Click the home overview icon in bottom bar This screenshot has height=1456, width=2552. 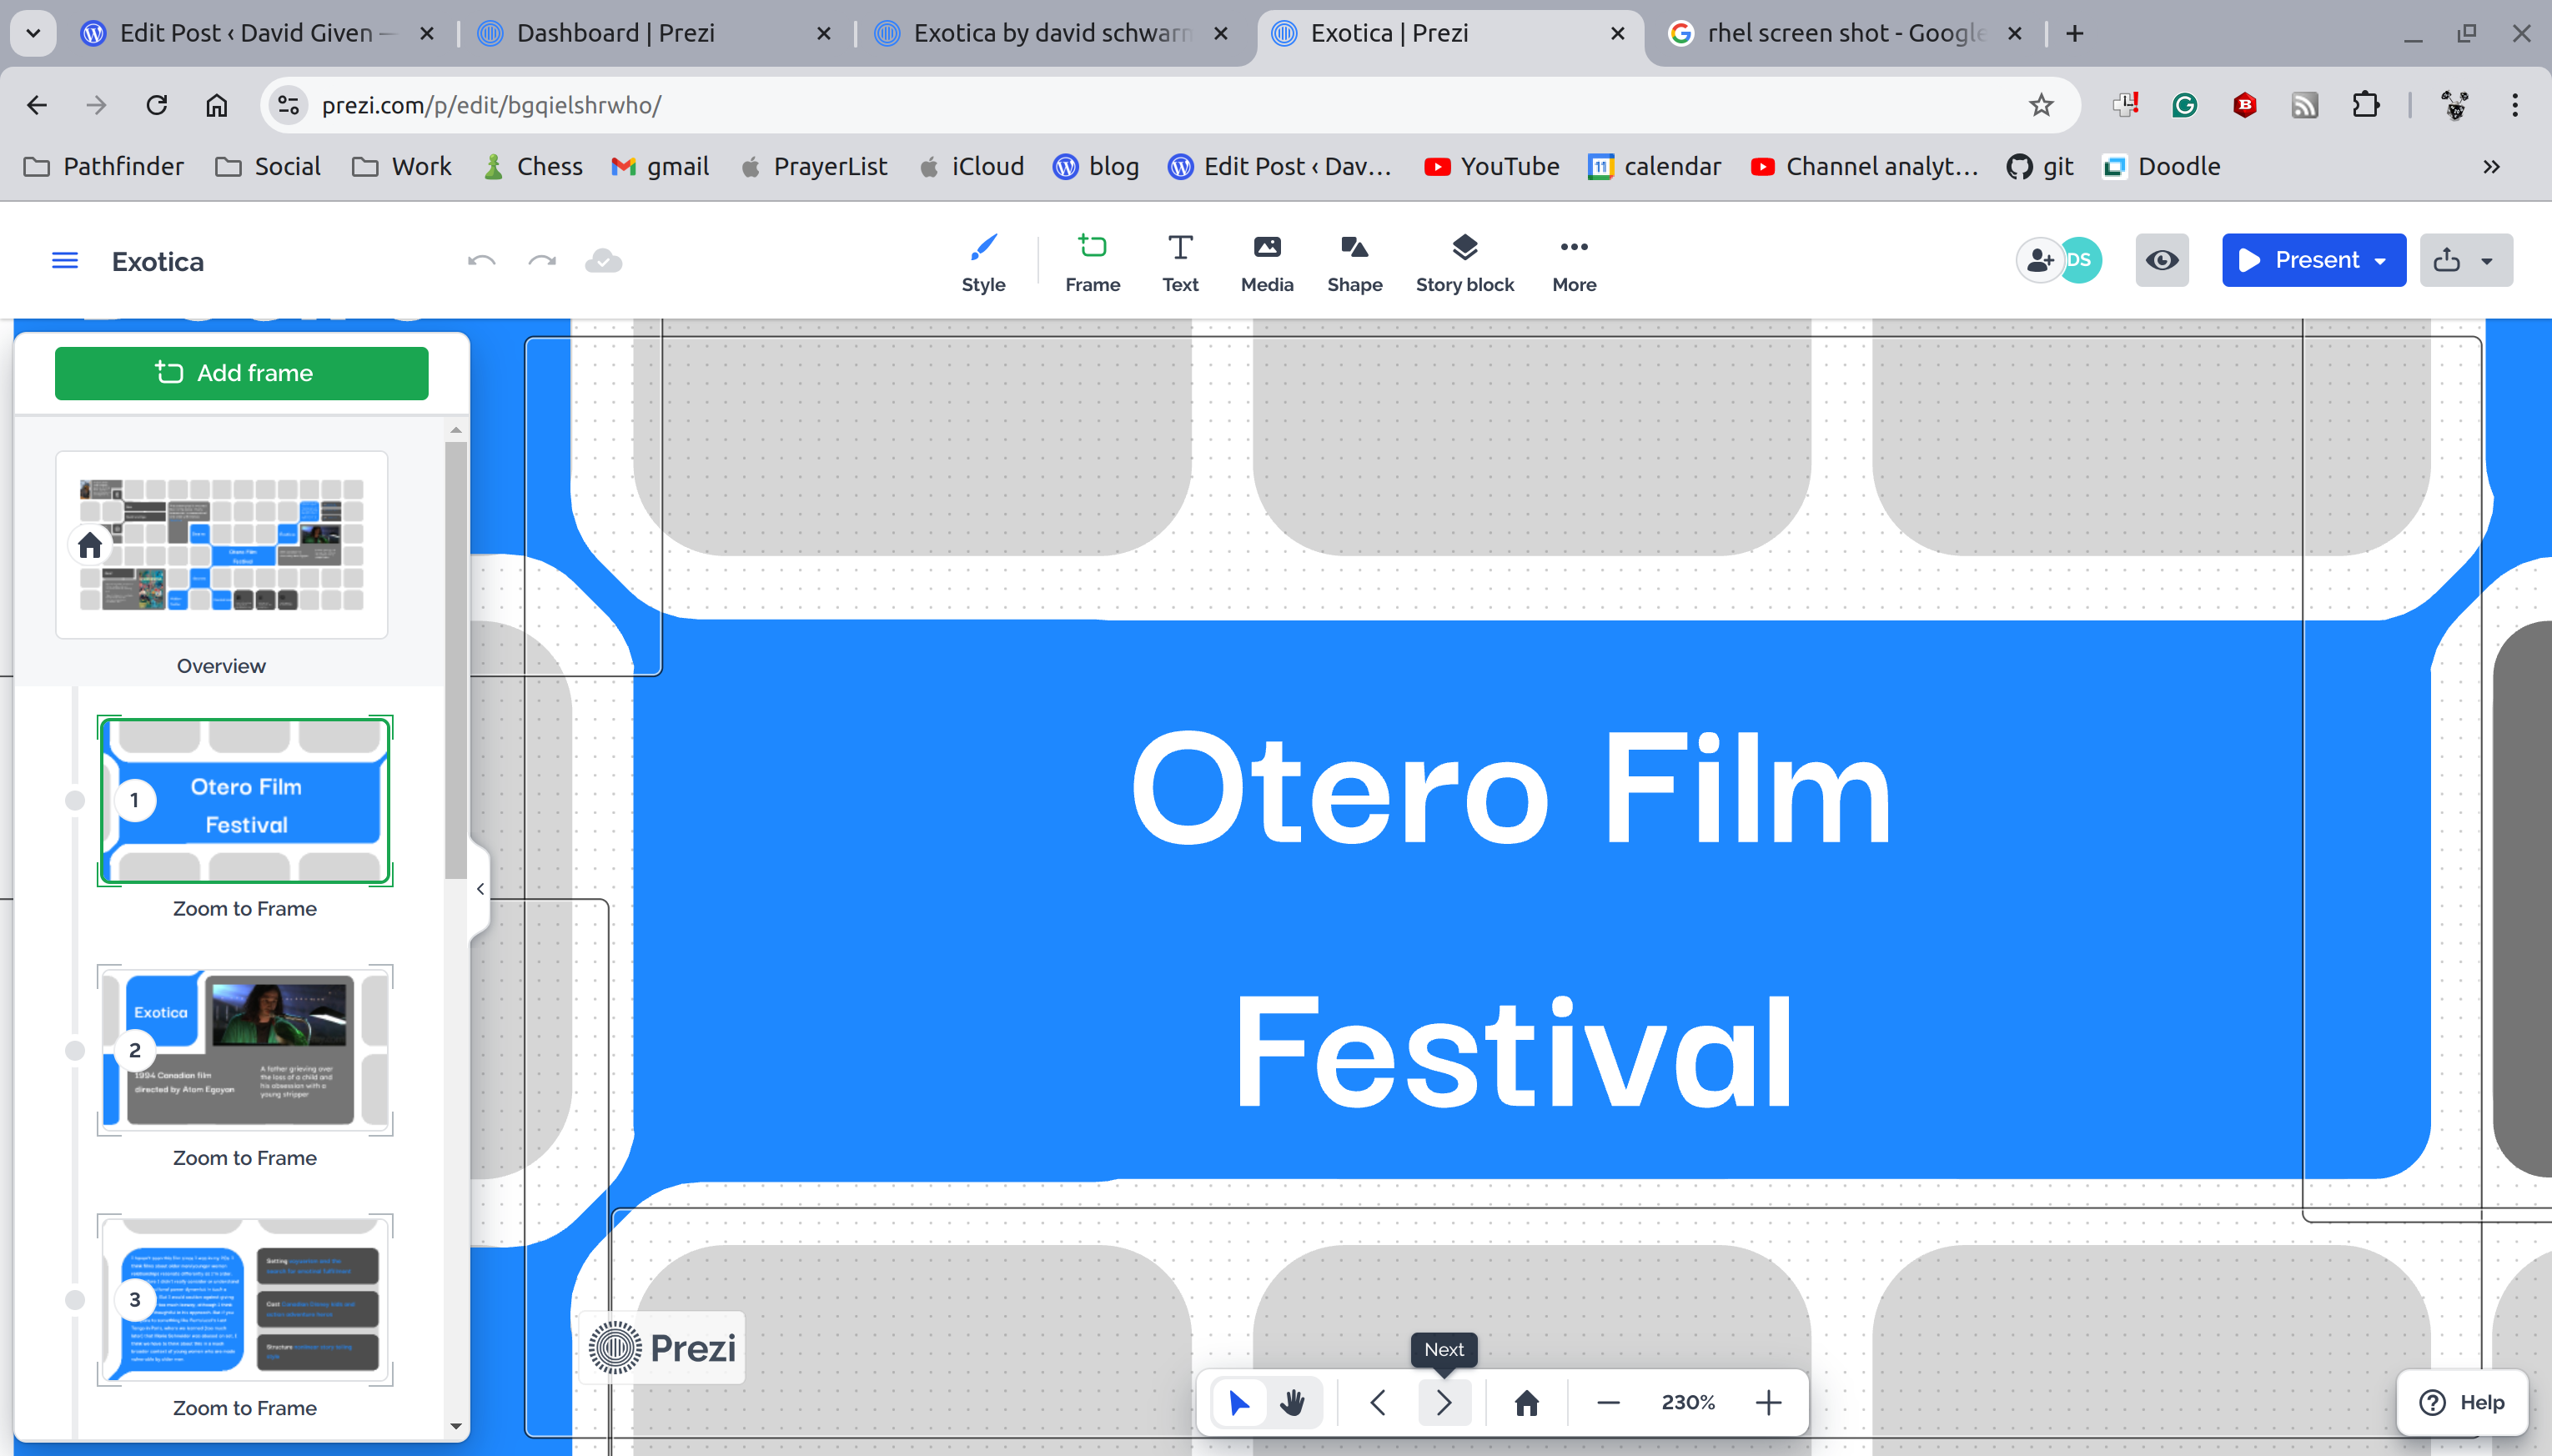pyautogui.click(x=1526, y=1402)
